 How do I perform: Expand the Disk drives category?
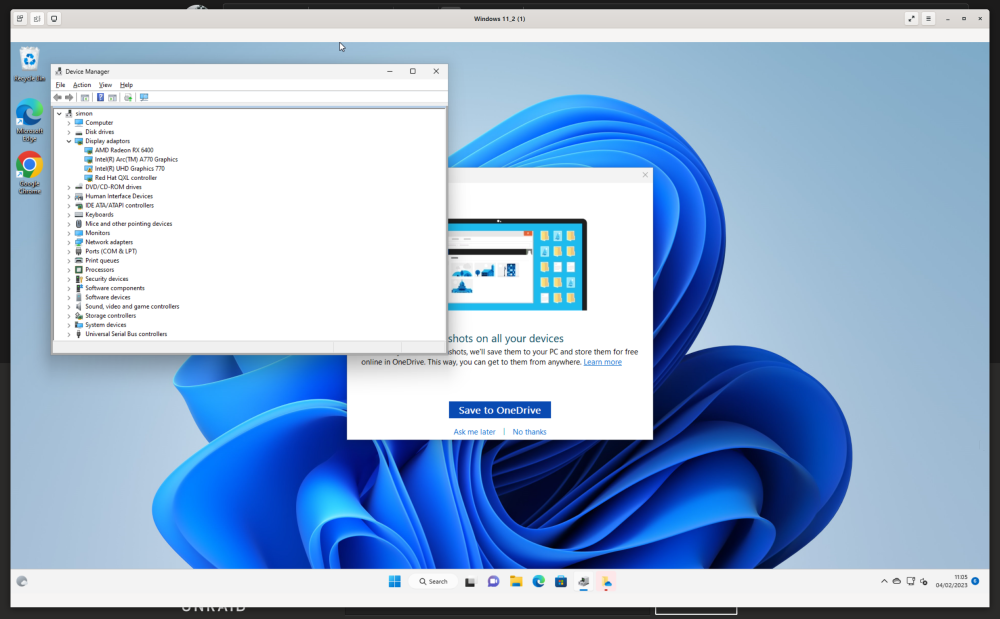click(69, 132)
